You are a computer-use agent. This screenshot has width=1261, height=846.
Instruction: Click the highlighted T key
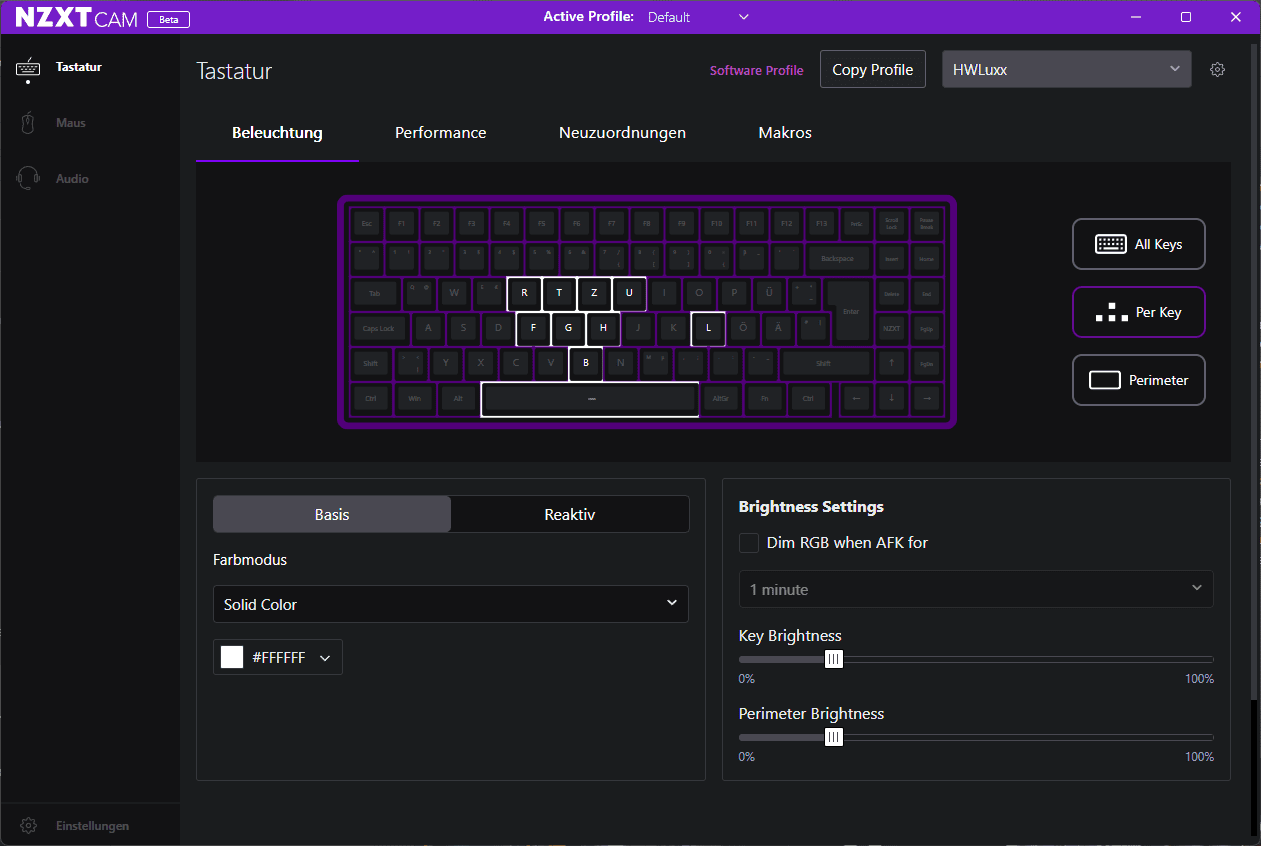(559, 293)
